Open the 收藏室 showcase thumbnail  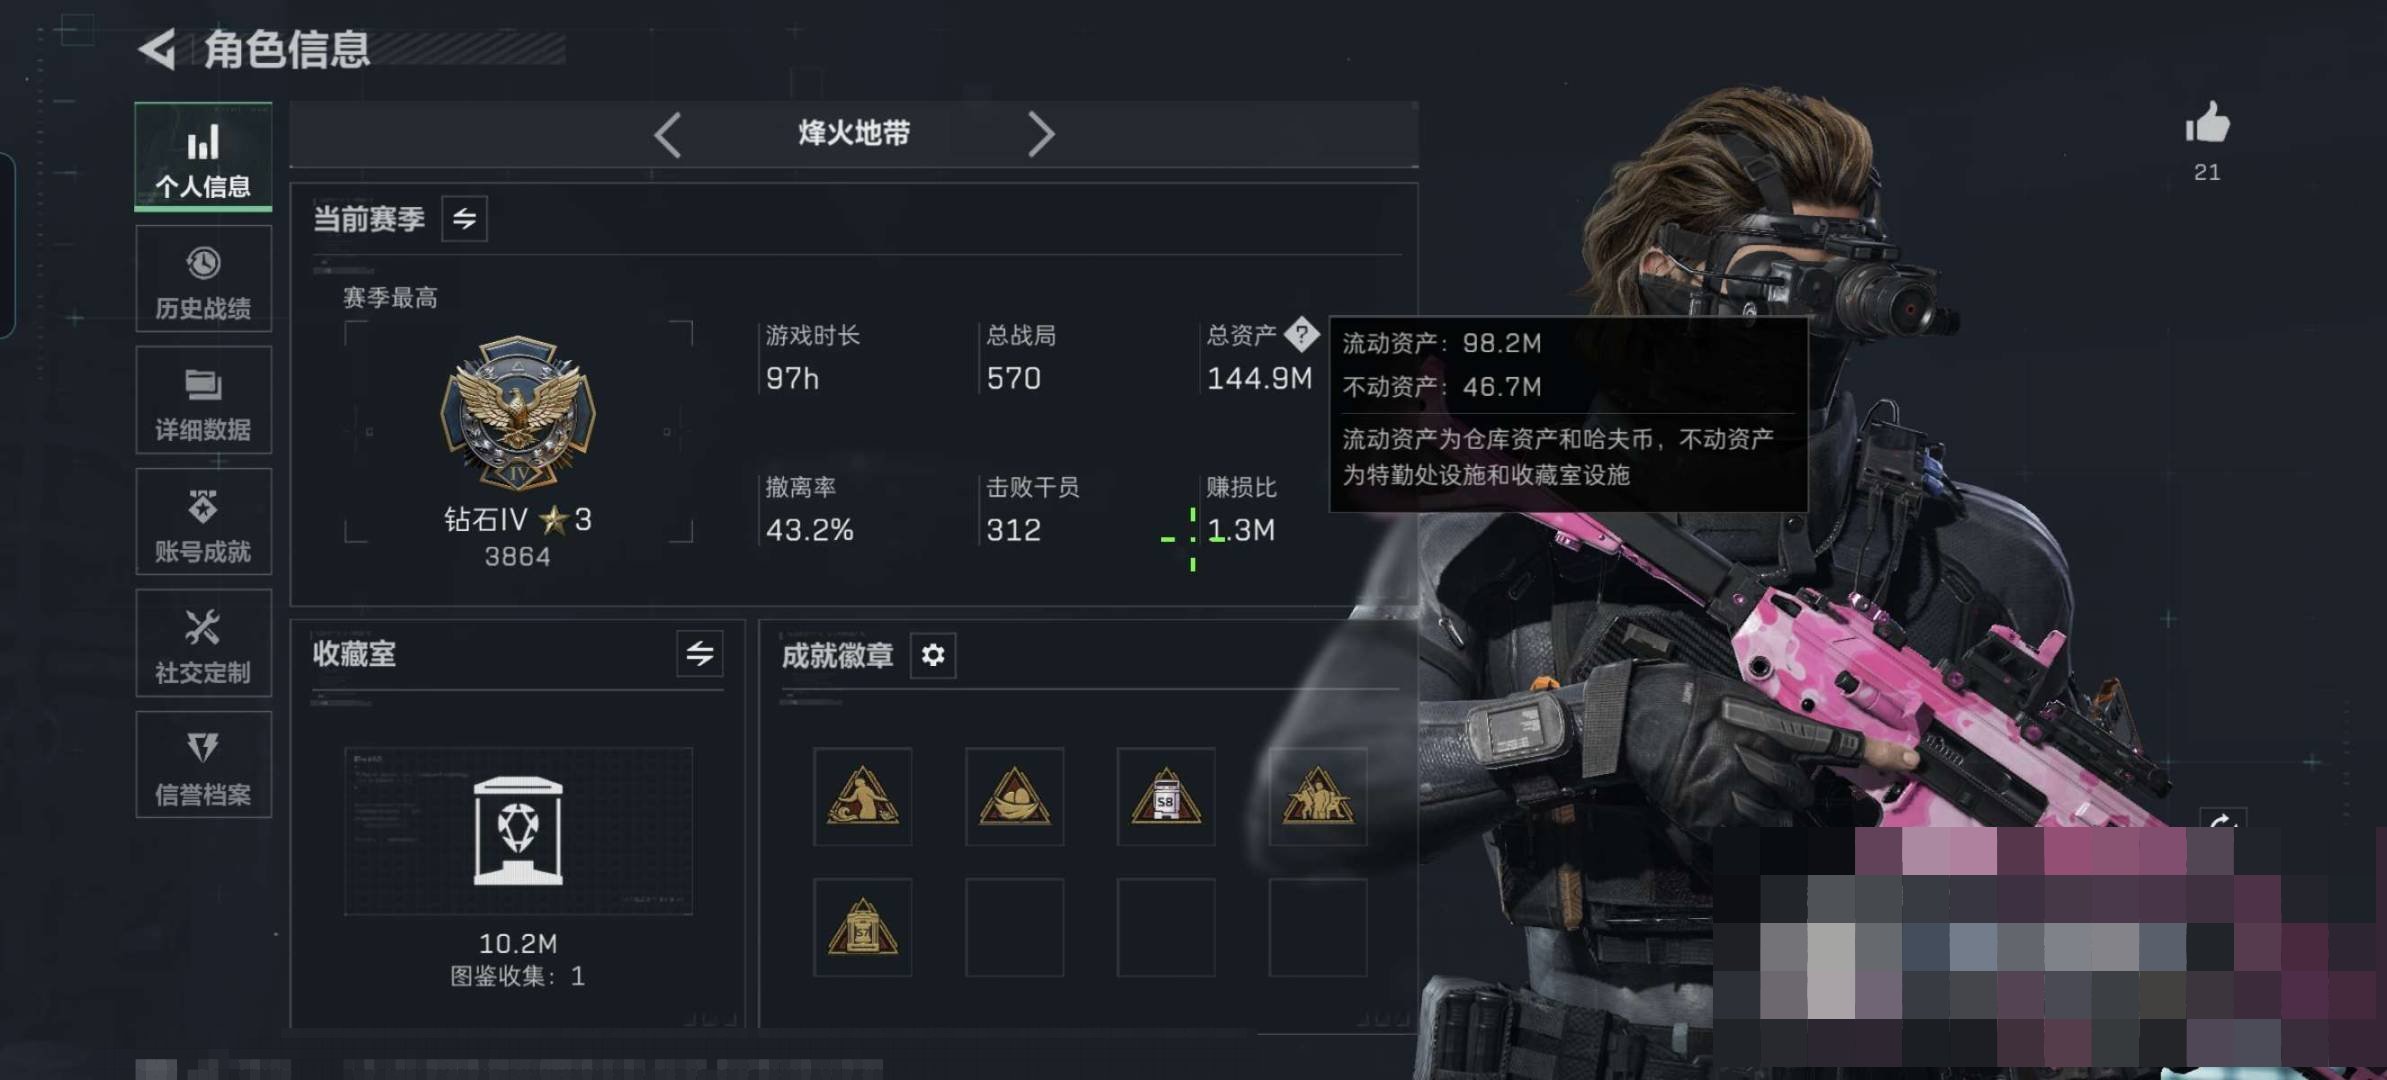tap(518, 831)
